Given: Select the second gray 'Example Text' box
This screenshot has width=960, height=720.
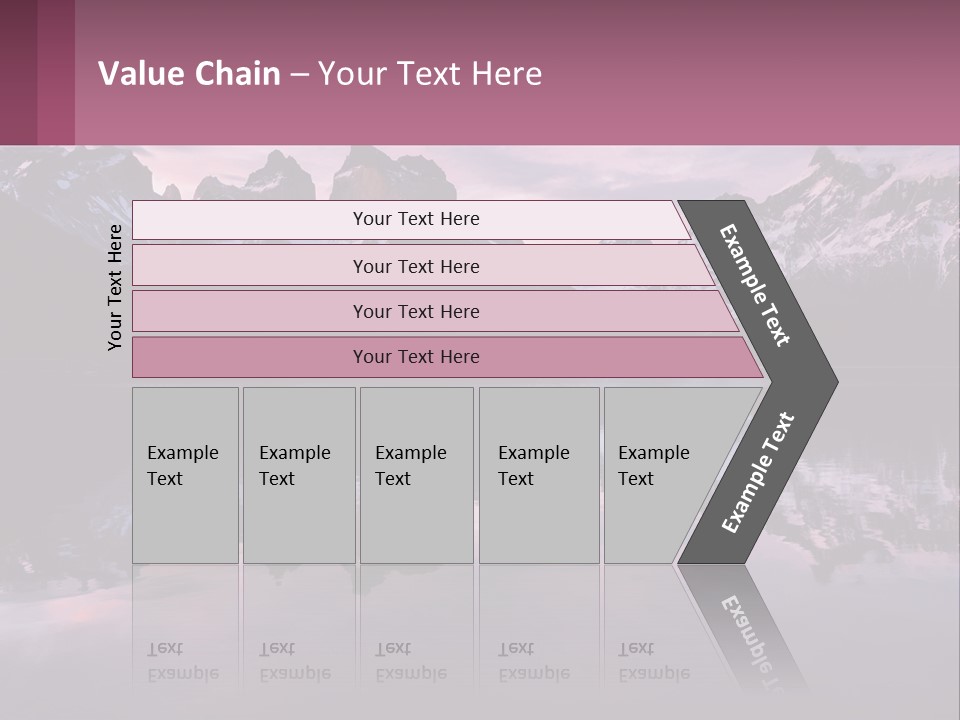Looking at the screenshot, I should coord(299,475).
